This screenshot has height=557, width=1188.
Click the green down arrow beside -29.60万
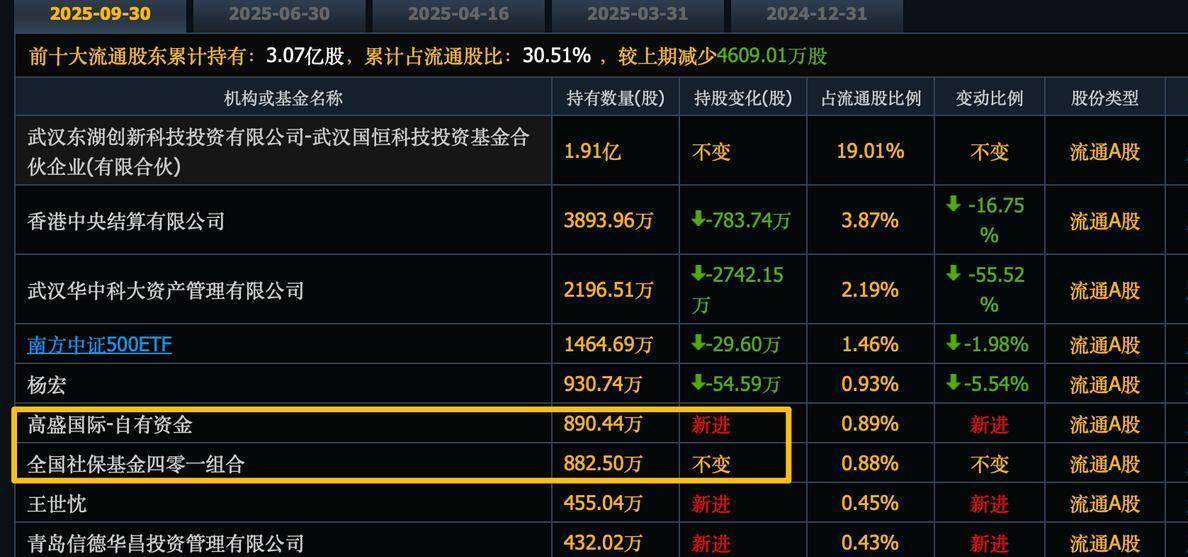[x=698, y=344]
